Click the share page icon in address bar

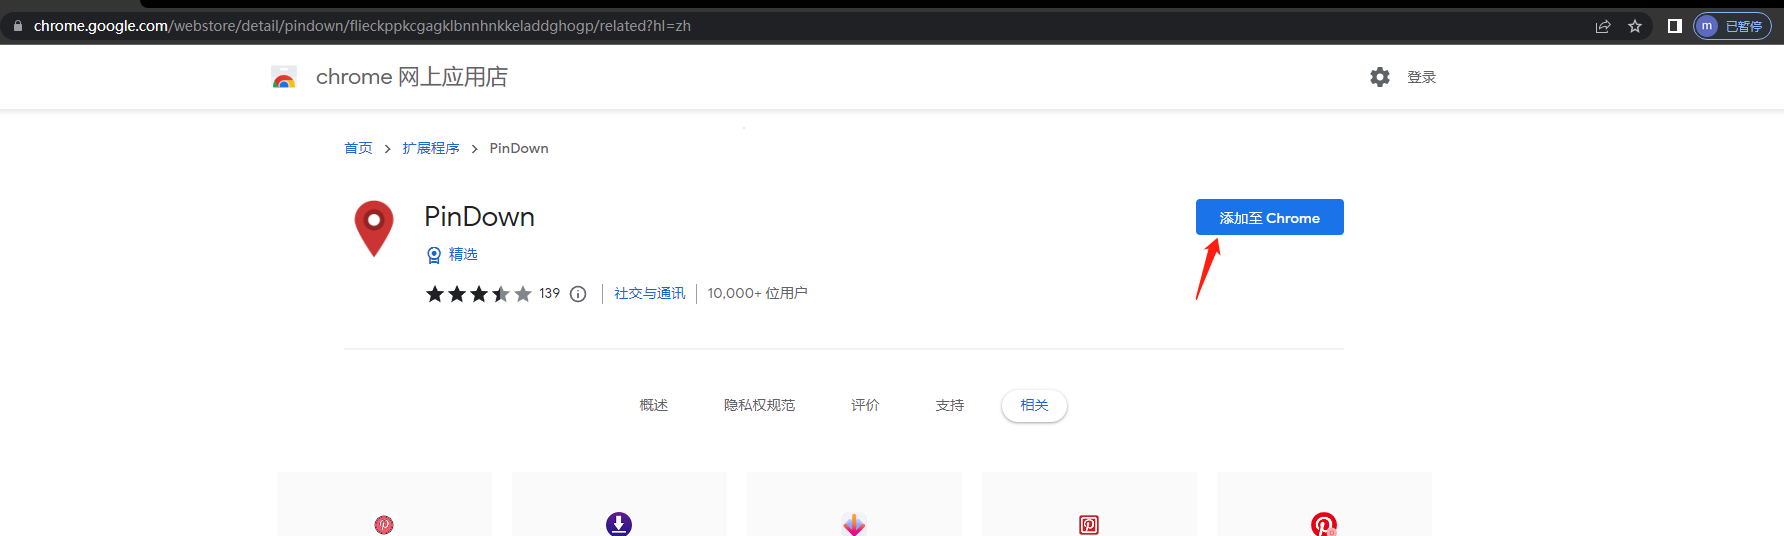point(1603,26)
